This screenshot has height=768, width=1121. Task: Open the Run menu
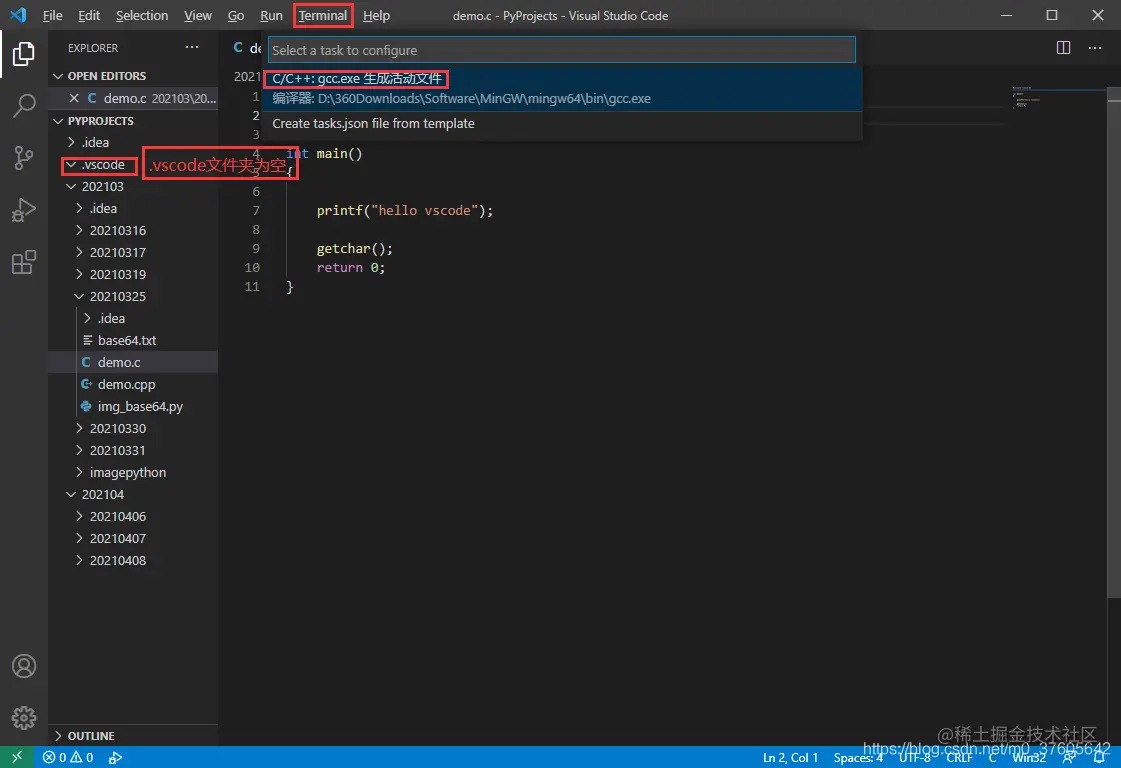pos(271,16)
